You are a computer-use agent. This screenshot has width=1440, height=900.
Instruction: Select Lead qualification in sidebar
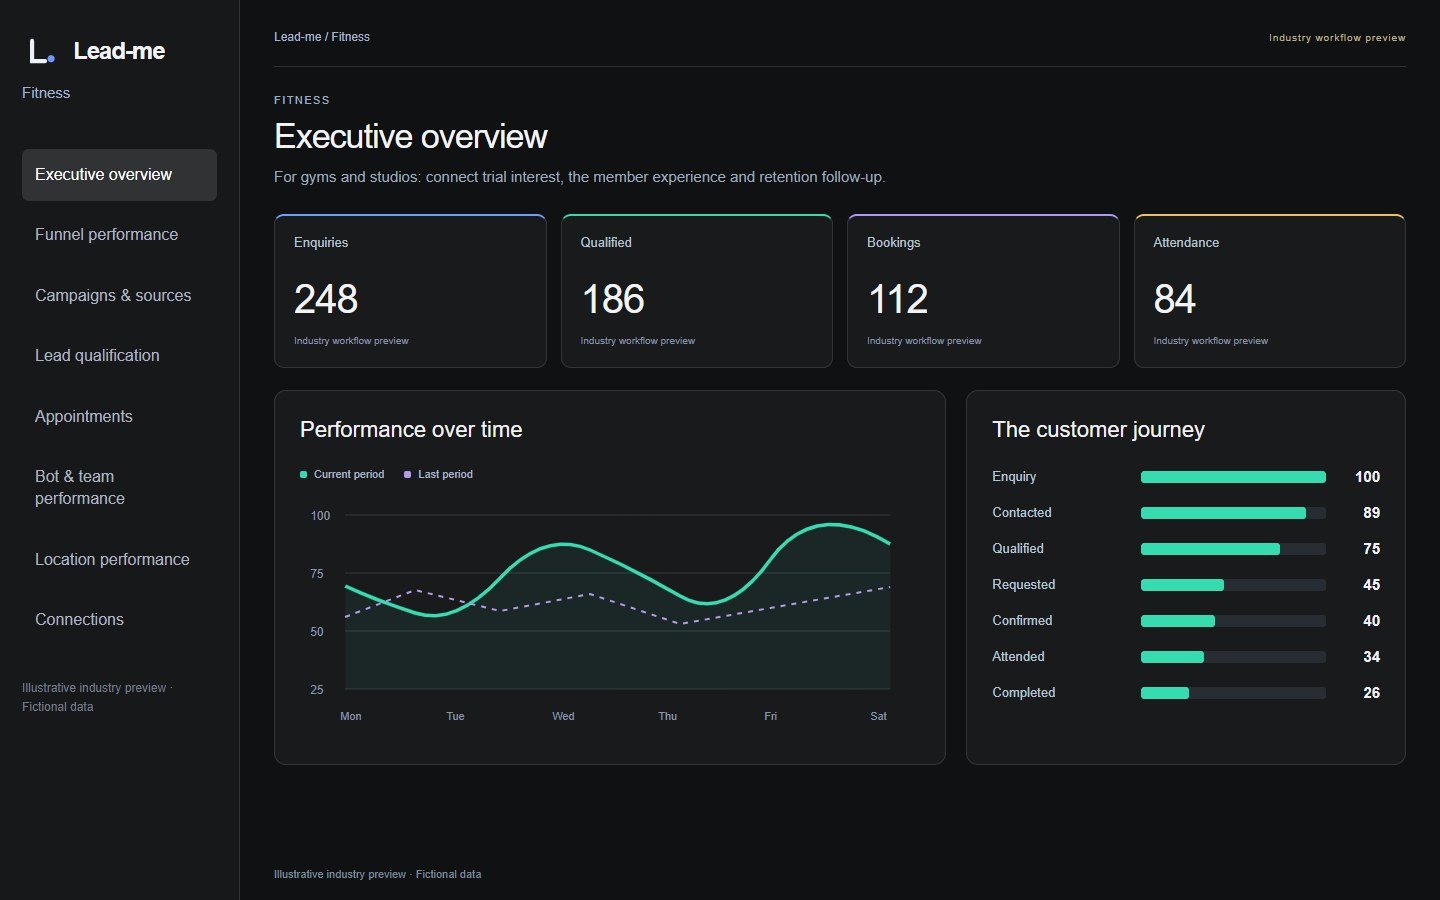[x=119, y=356]
